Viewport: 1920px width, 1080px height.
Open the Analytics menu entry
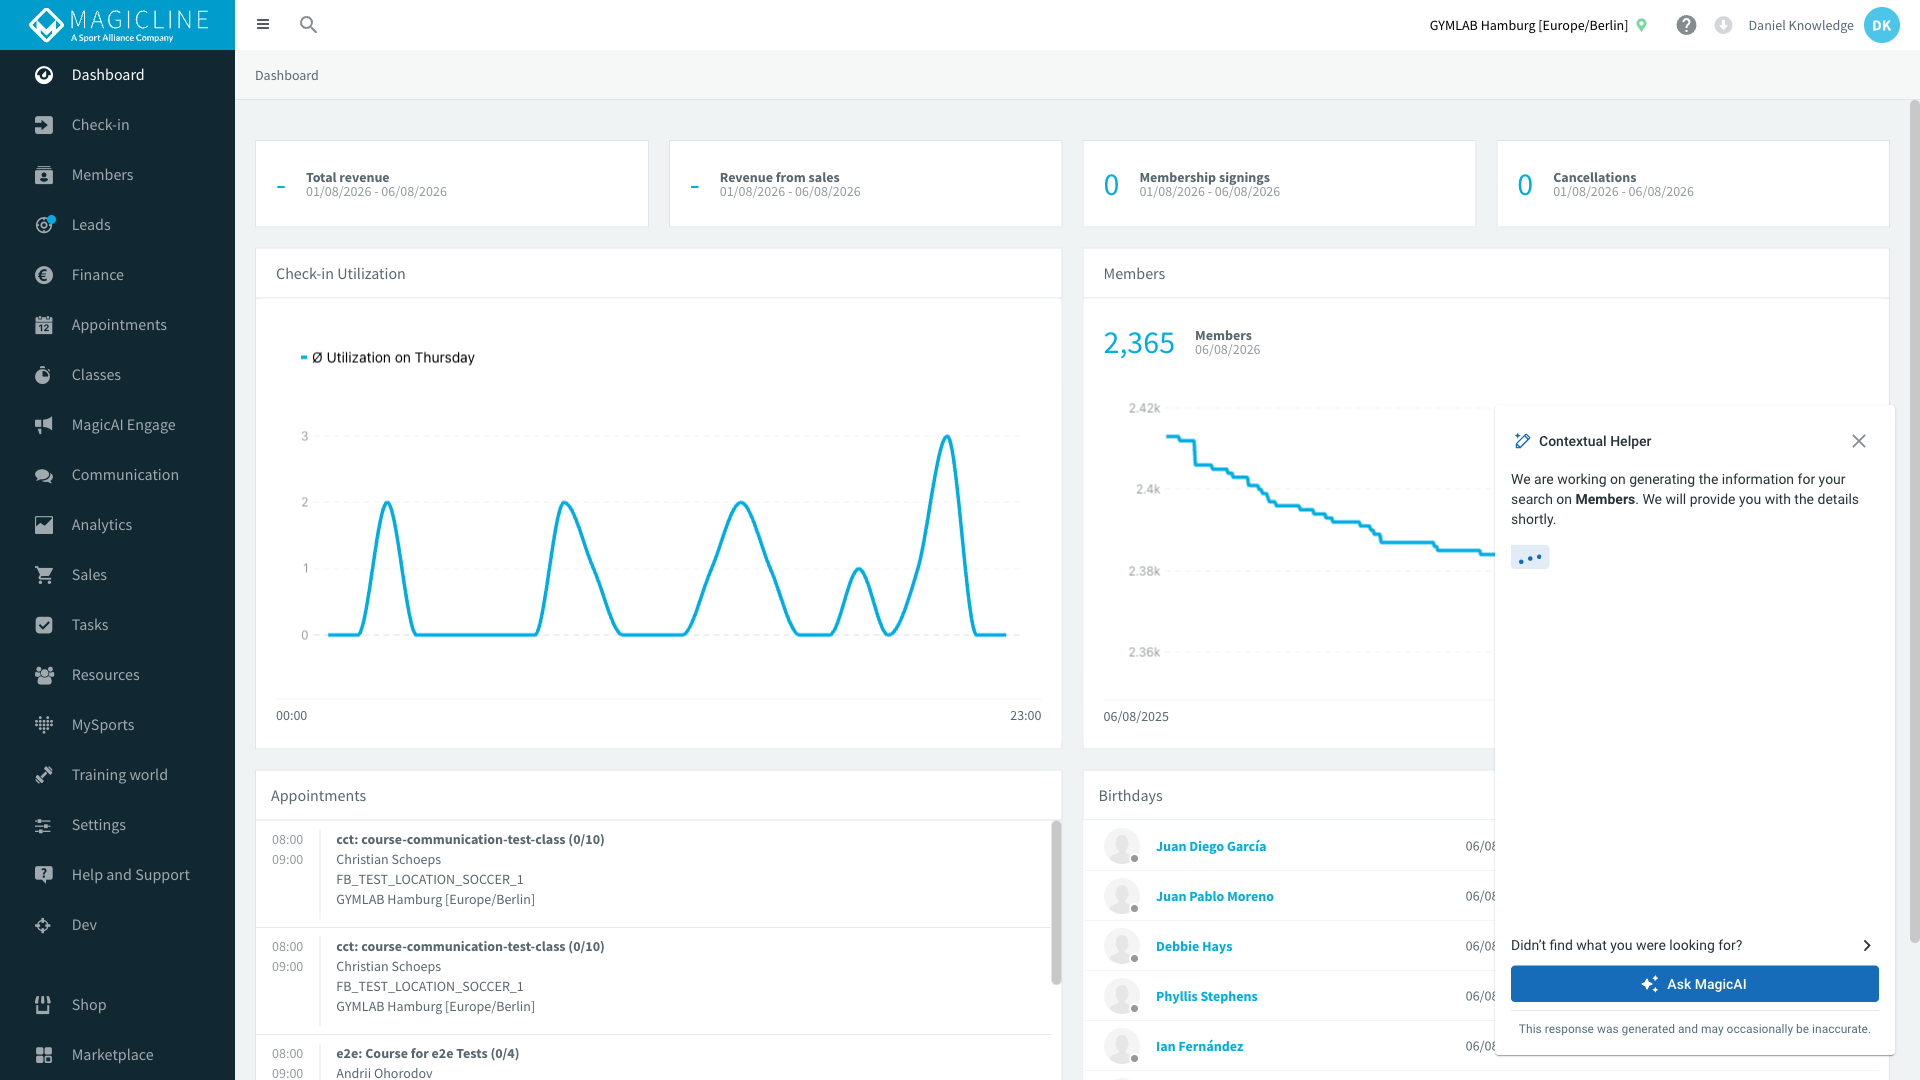coord(118,525)
